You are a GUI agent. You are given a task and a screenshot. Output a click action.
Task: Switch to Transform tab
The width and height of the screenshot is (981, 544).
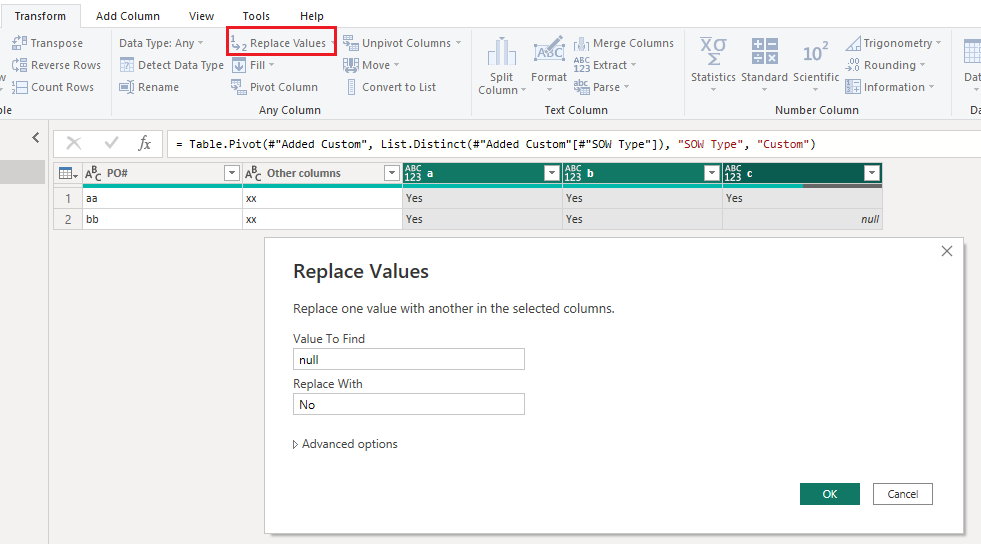40,16
